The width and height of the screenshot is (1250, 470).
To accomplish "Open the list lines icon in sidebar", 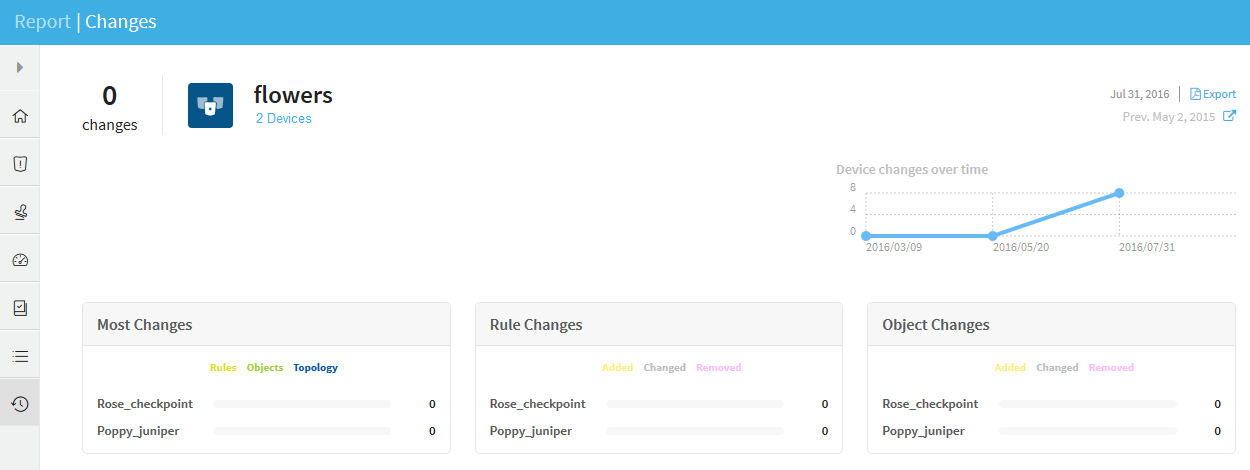I will click(x=19, y=356).
